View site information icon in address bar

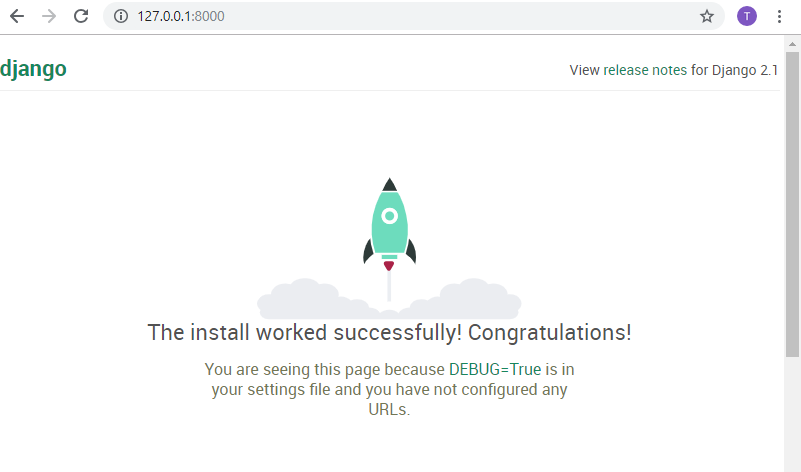pos(121,16)
